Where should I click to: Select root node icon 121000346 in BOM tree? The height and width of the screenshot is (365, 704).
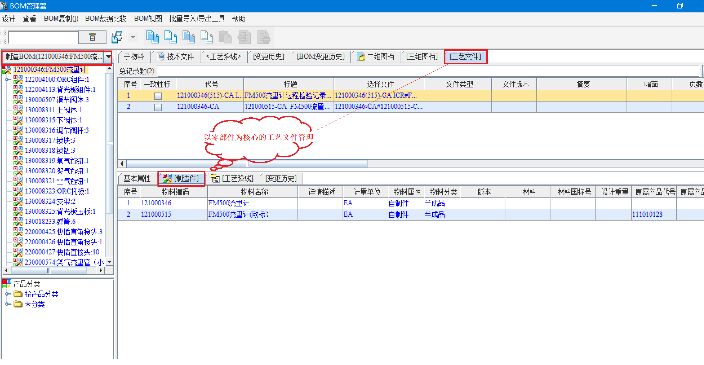tap(7, 70)
